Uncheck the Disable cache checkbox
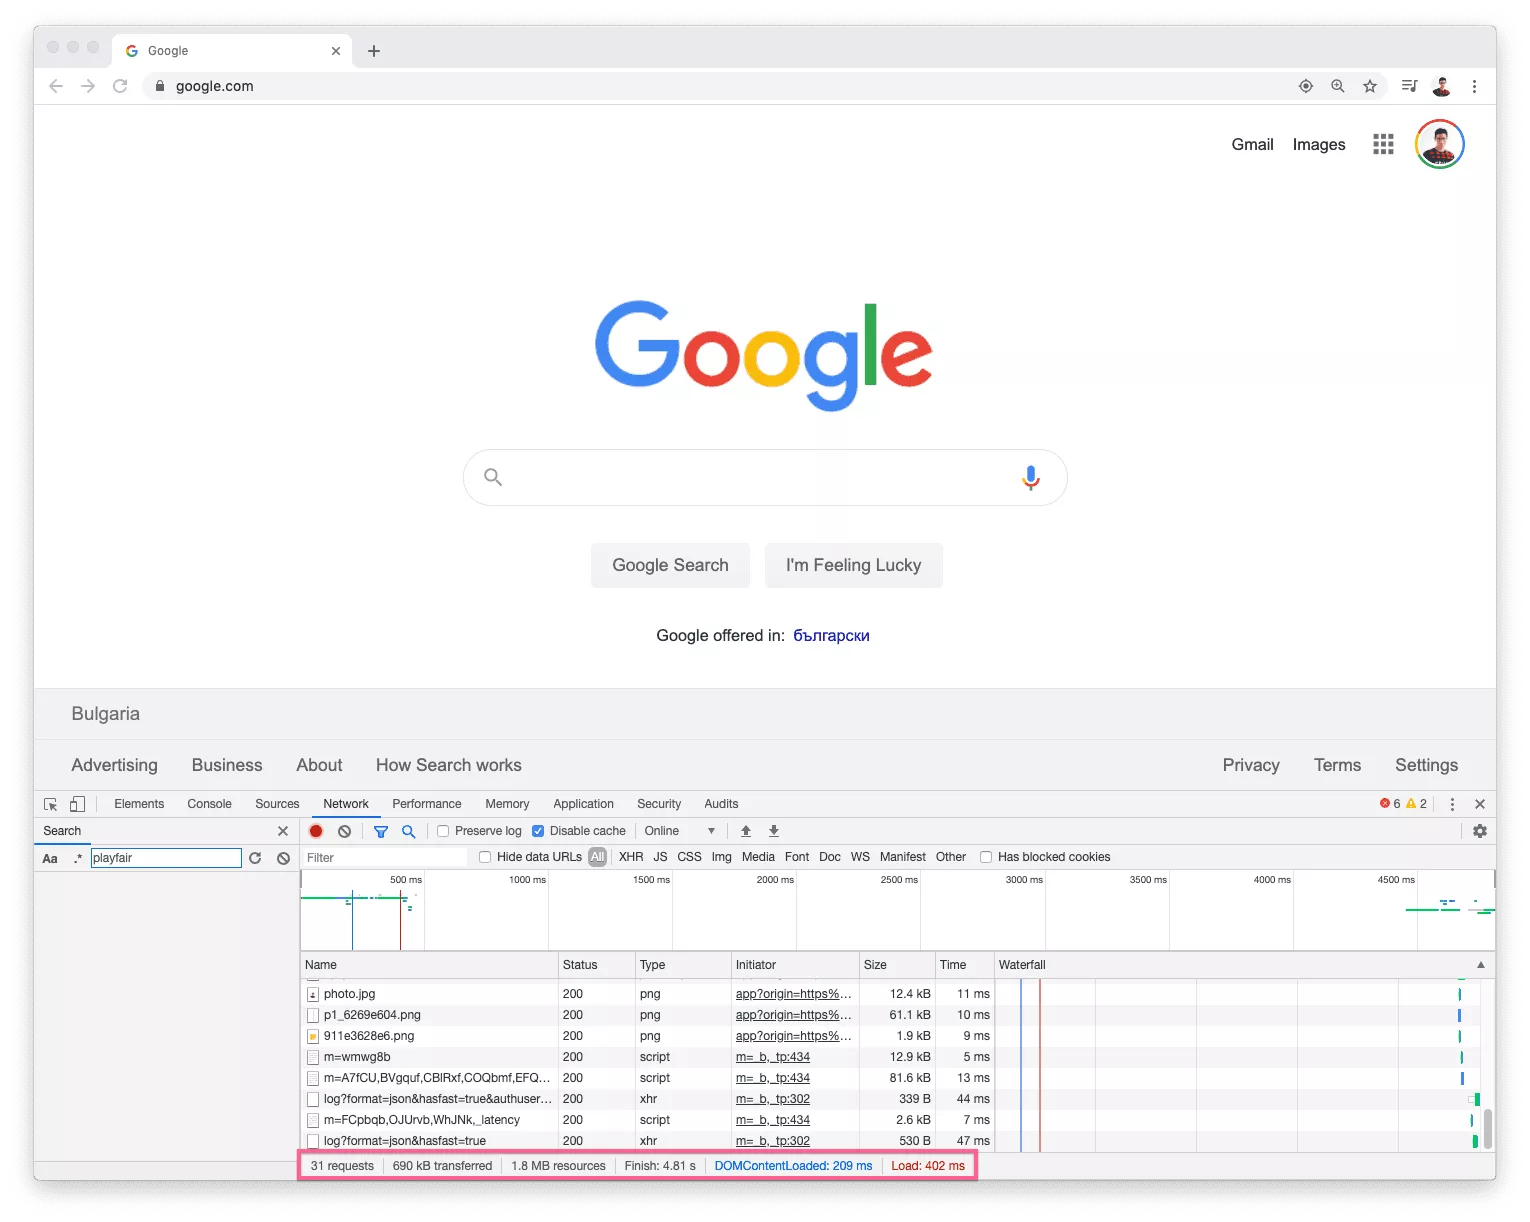Viewport: 1530px width, 1222px height. [538, 831]
